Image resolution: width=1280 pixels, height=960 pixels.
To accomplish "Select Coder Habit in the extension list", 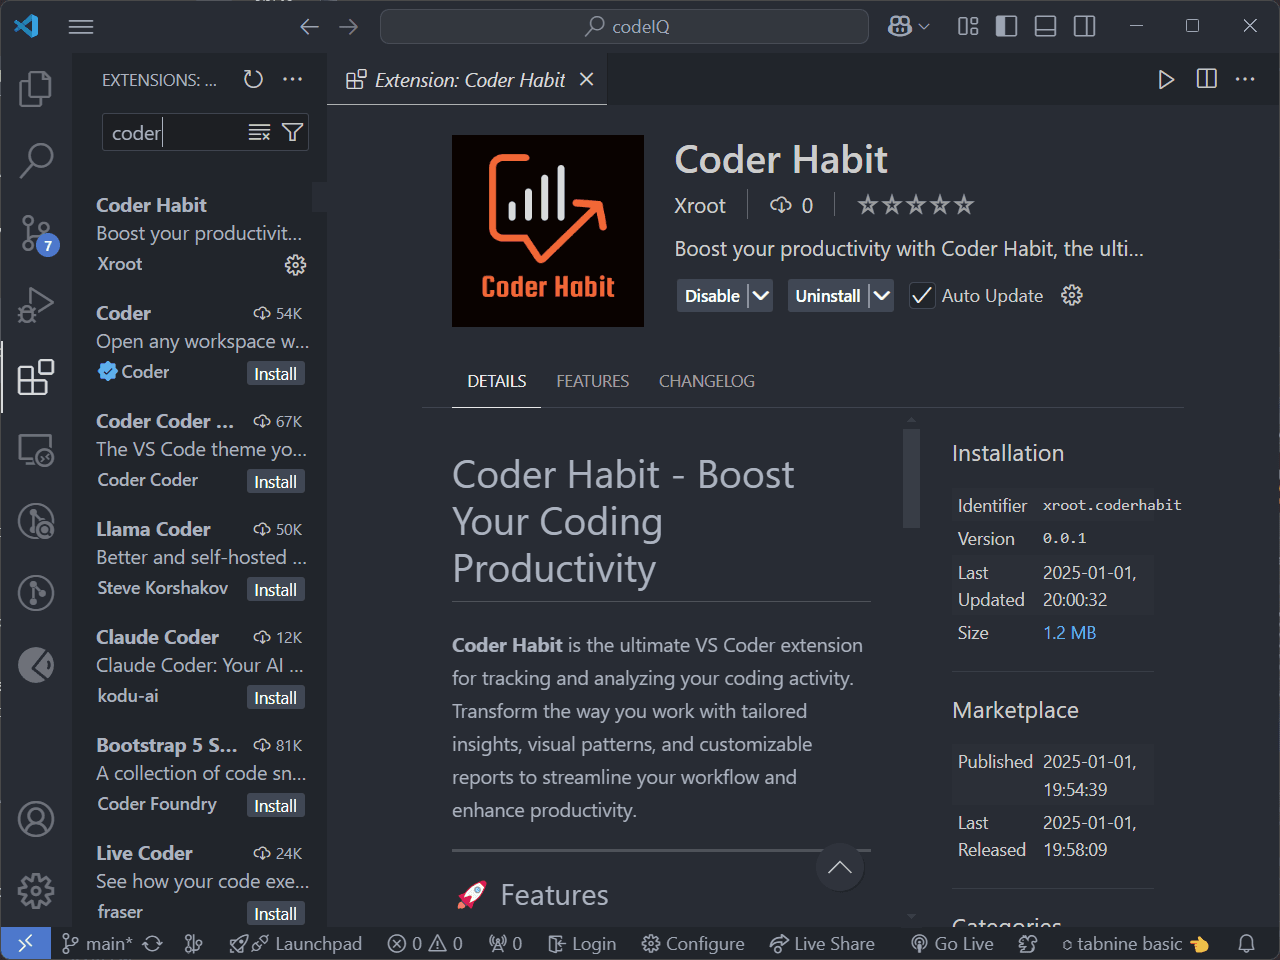I will [199, 234].
